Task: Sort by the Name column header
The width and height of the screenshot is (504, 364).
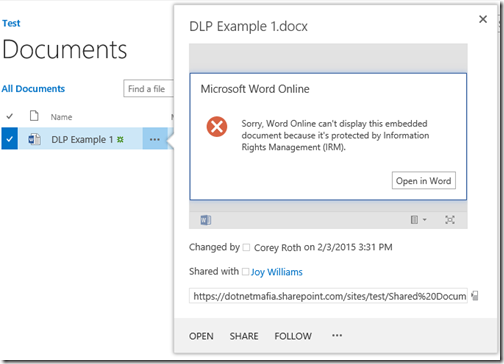Action: 61,117
